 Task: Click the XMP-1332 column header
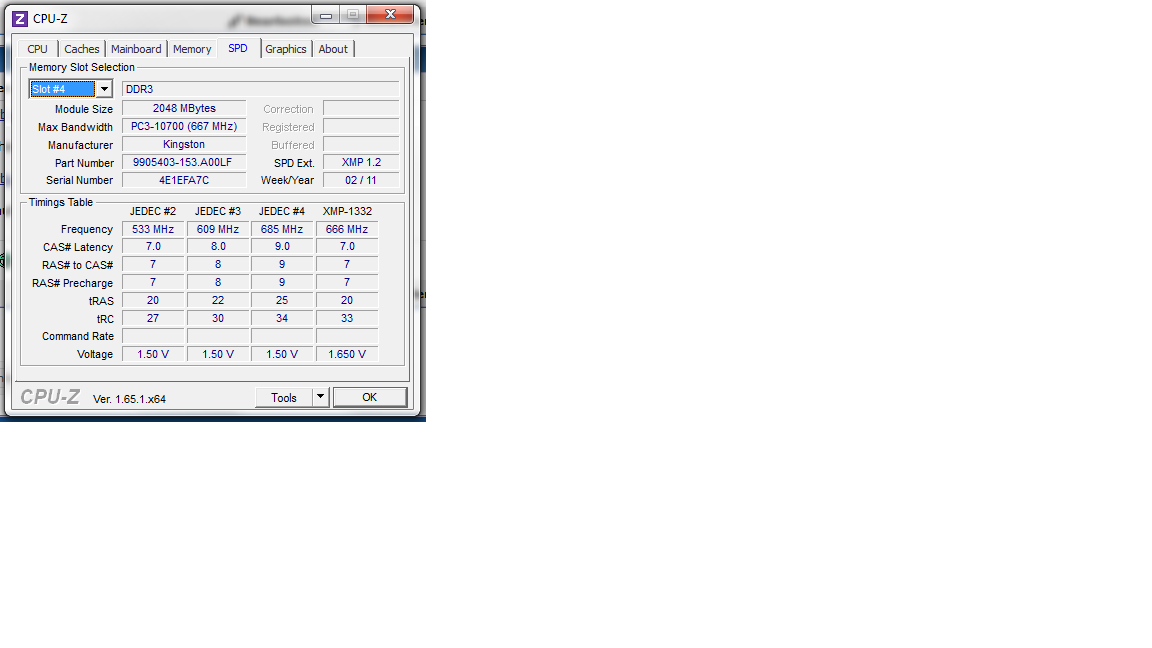(347, 211)
